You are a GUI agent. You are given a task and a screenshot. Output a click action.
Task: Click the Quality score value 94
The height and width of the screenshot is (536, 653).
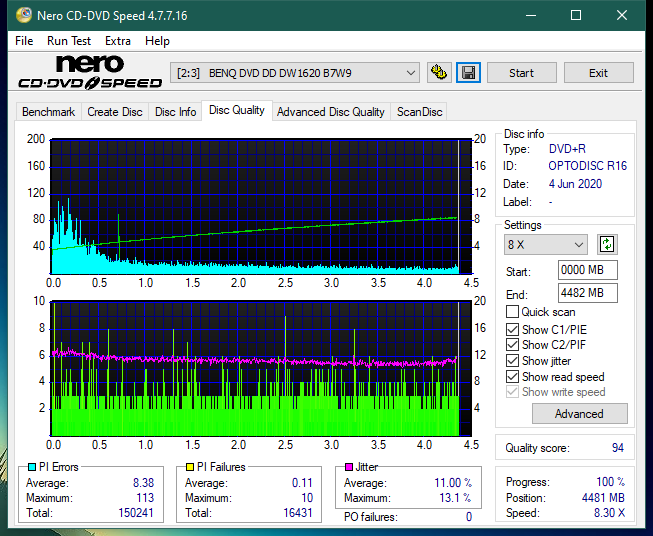[618, 448]
